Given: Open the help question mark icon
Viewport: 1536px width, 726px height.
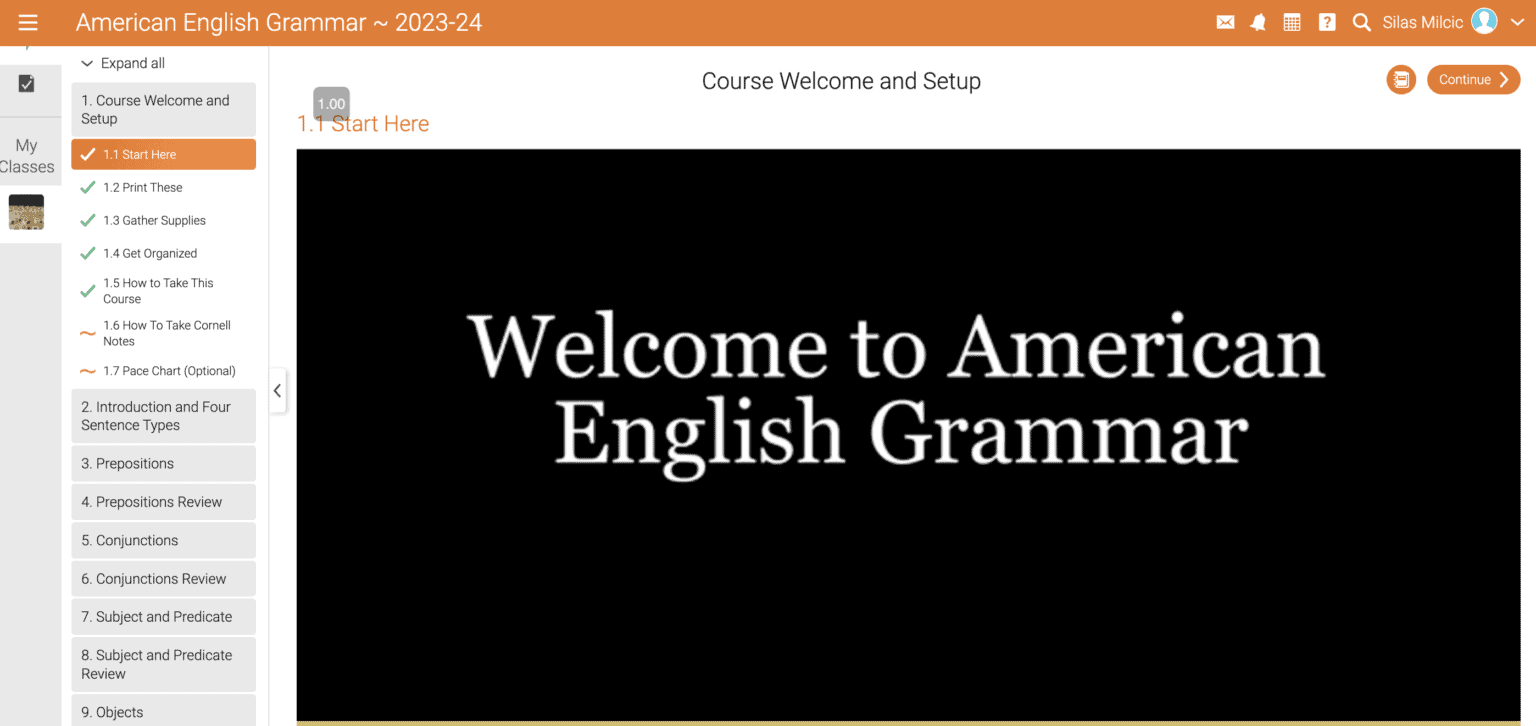Looking at the screenshot, I should 1327,22.
